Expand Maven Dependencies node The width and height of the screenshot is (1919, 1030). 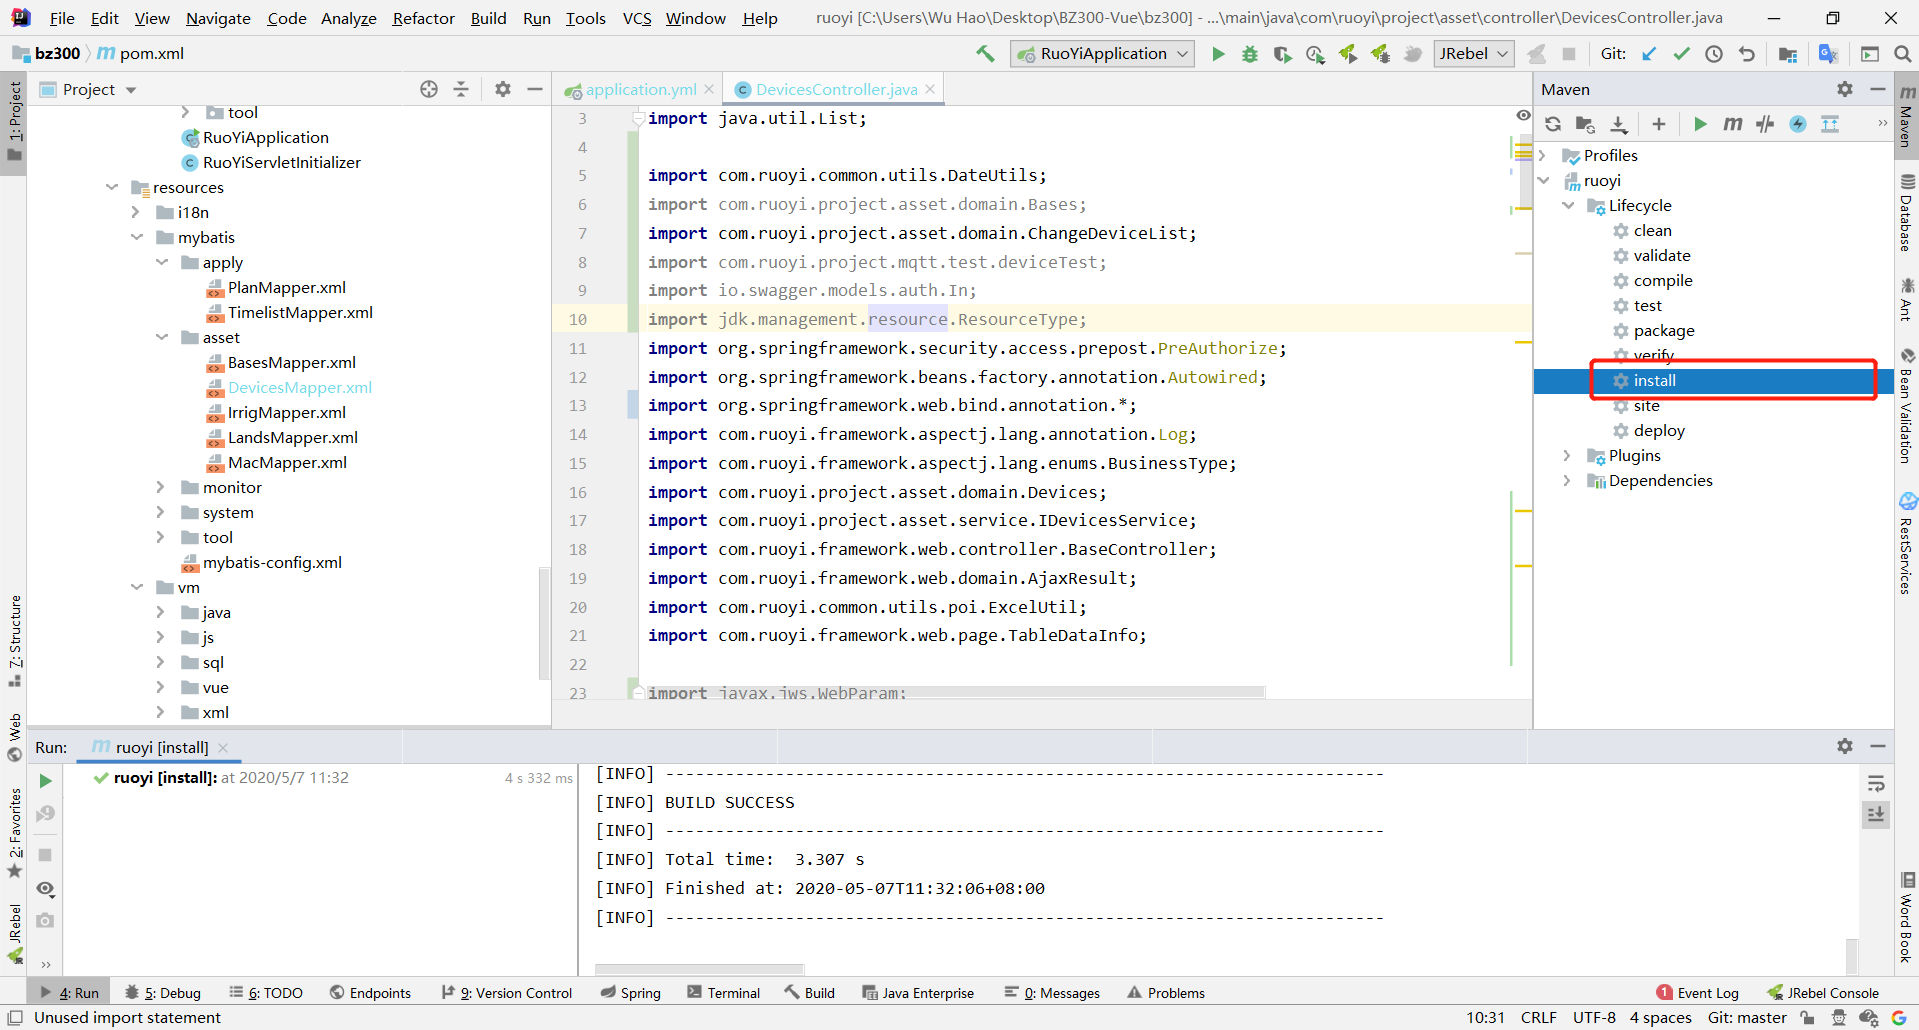(x=1568, y=480)
